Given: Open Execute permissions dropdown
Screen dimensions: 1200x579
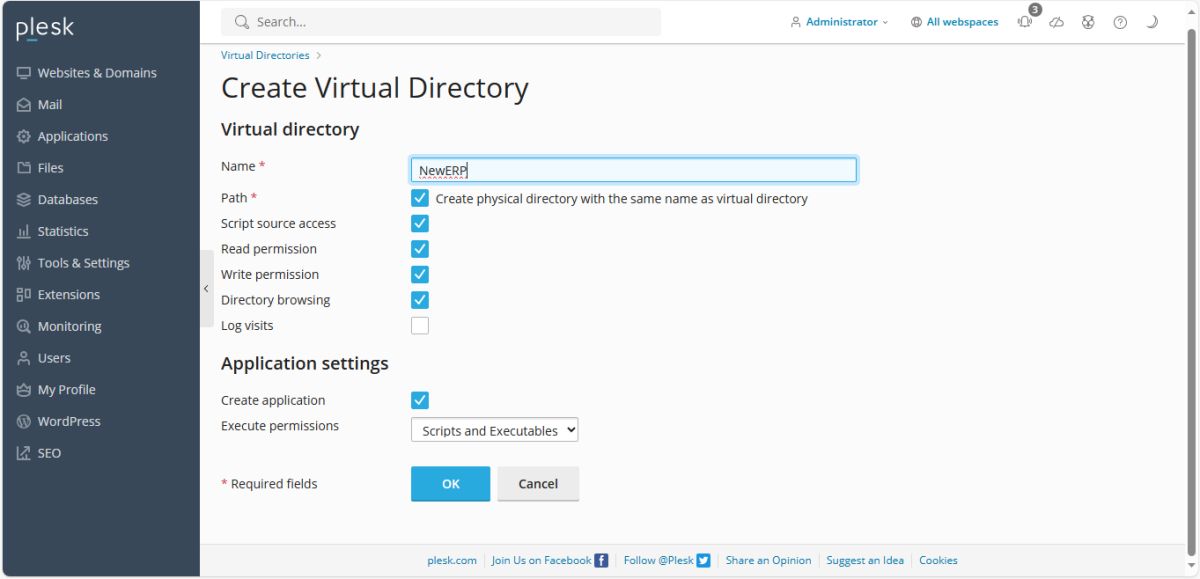Looking at the screenshot, I should pos(495,430).
